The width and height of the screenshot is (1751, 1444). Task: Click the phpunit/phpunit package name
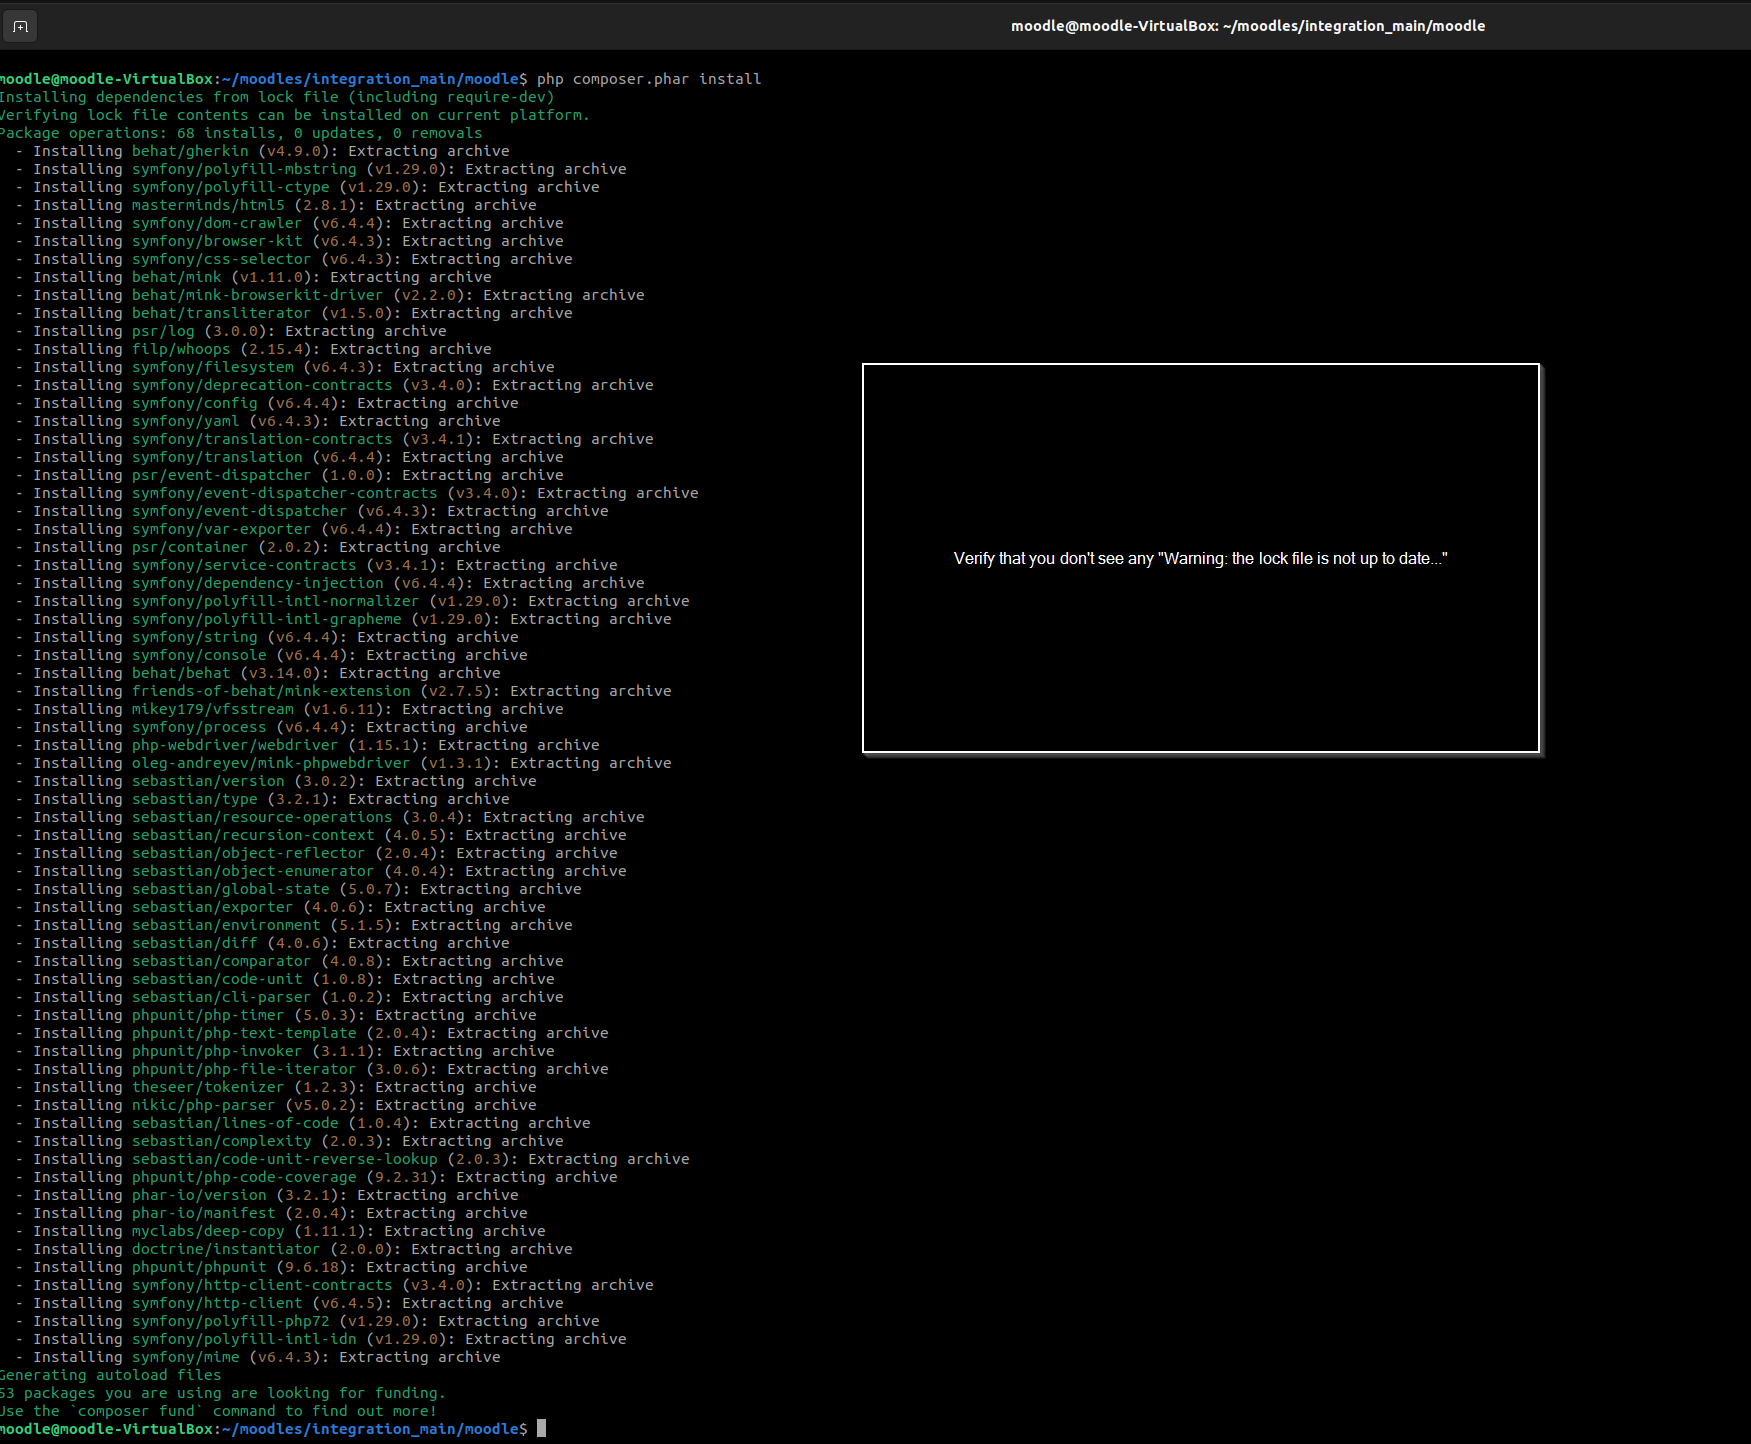pos(199,1267)
